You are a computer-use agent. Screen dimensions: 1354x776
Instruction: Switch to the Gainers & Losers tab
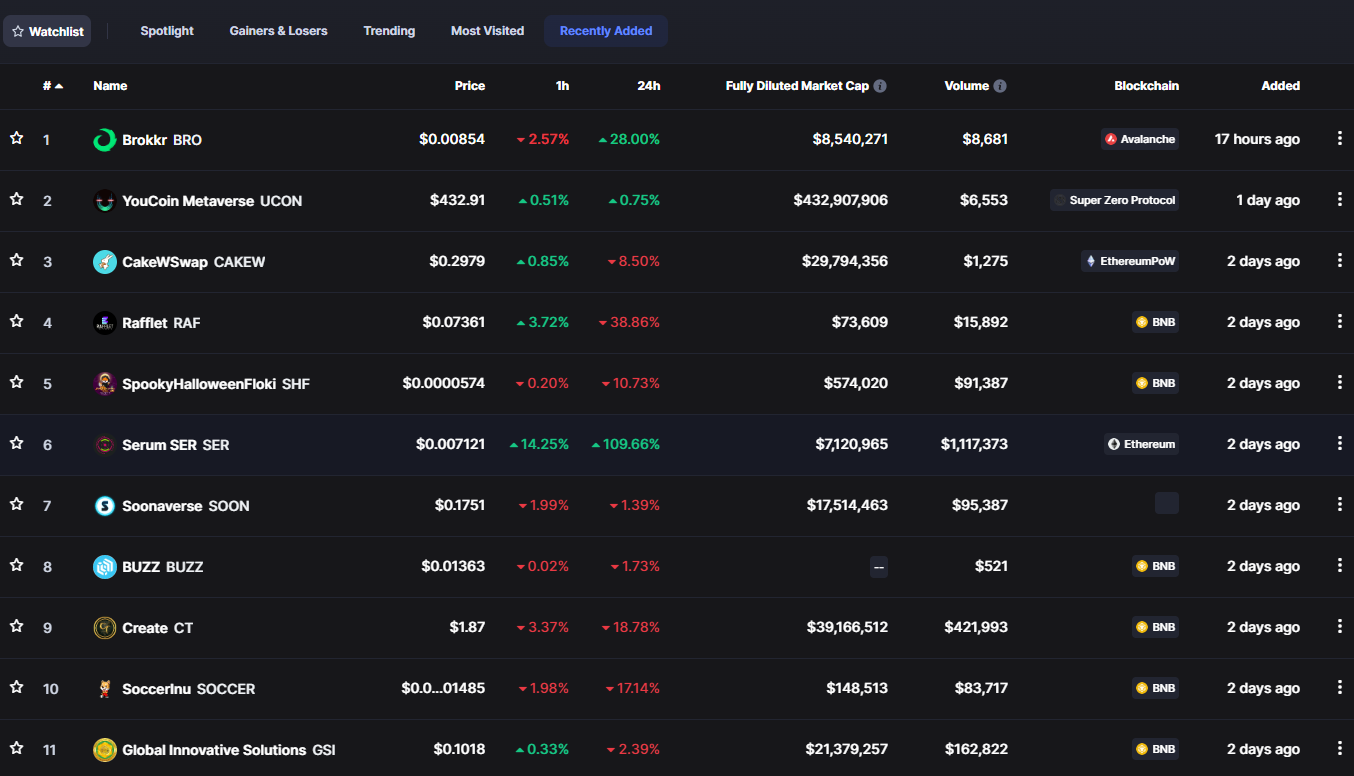[x=279, y=31]
